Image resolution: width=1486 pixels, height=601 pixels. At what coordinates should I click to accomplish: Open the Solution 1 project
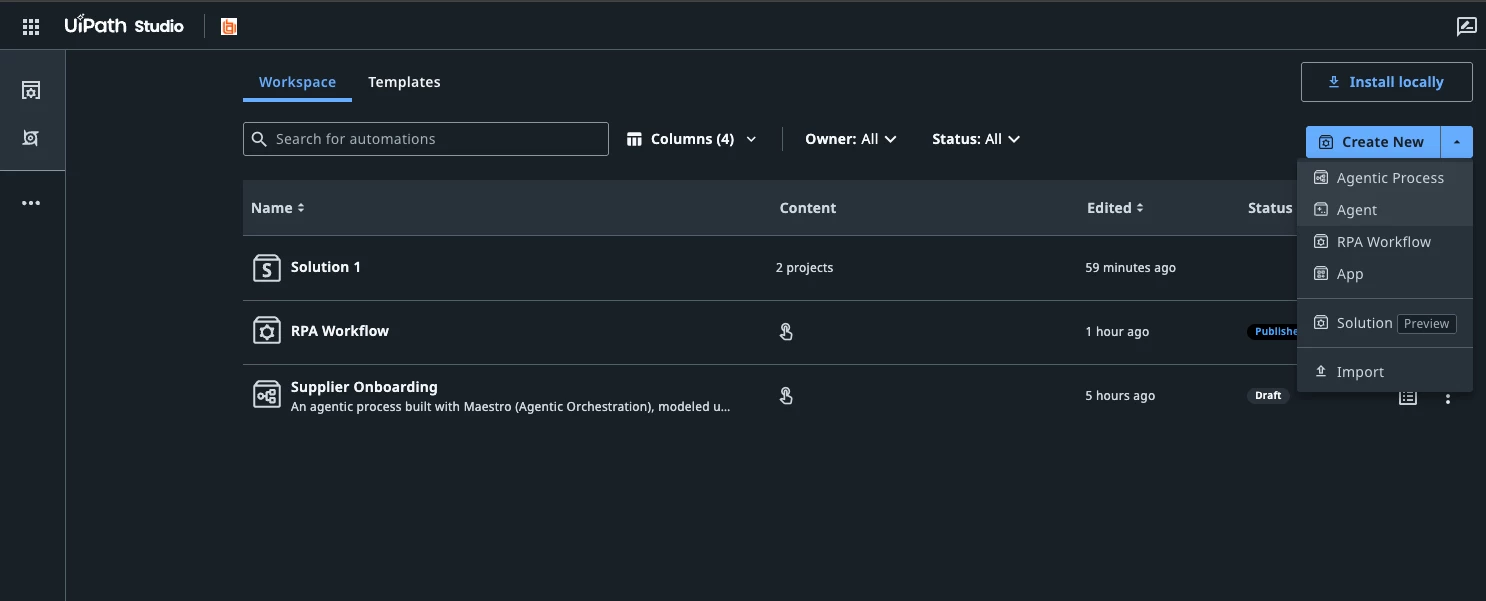pos(326,267)
